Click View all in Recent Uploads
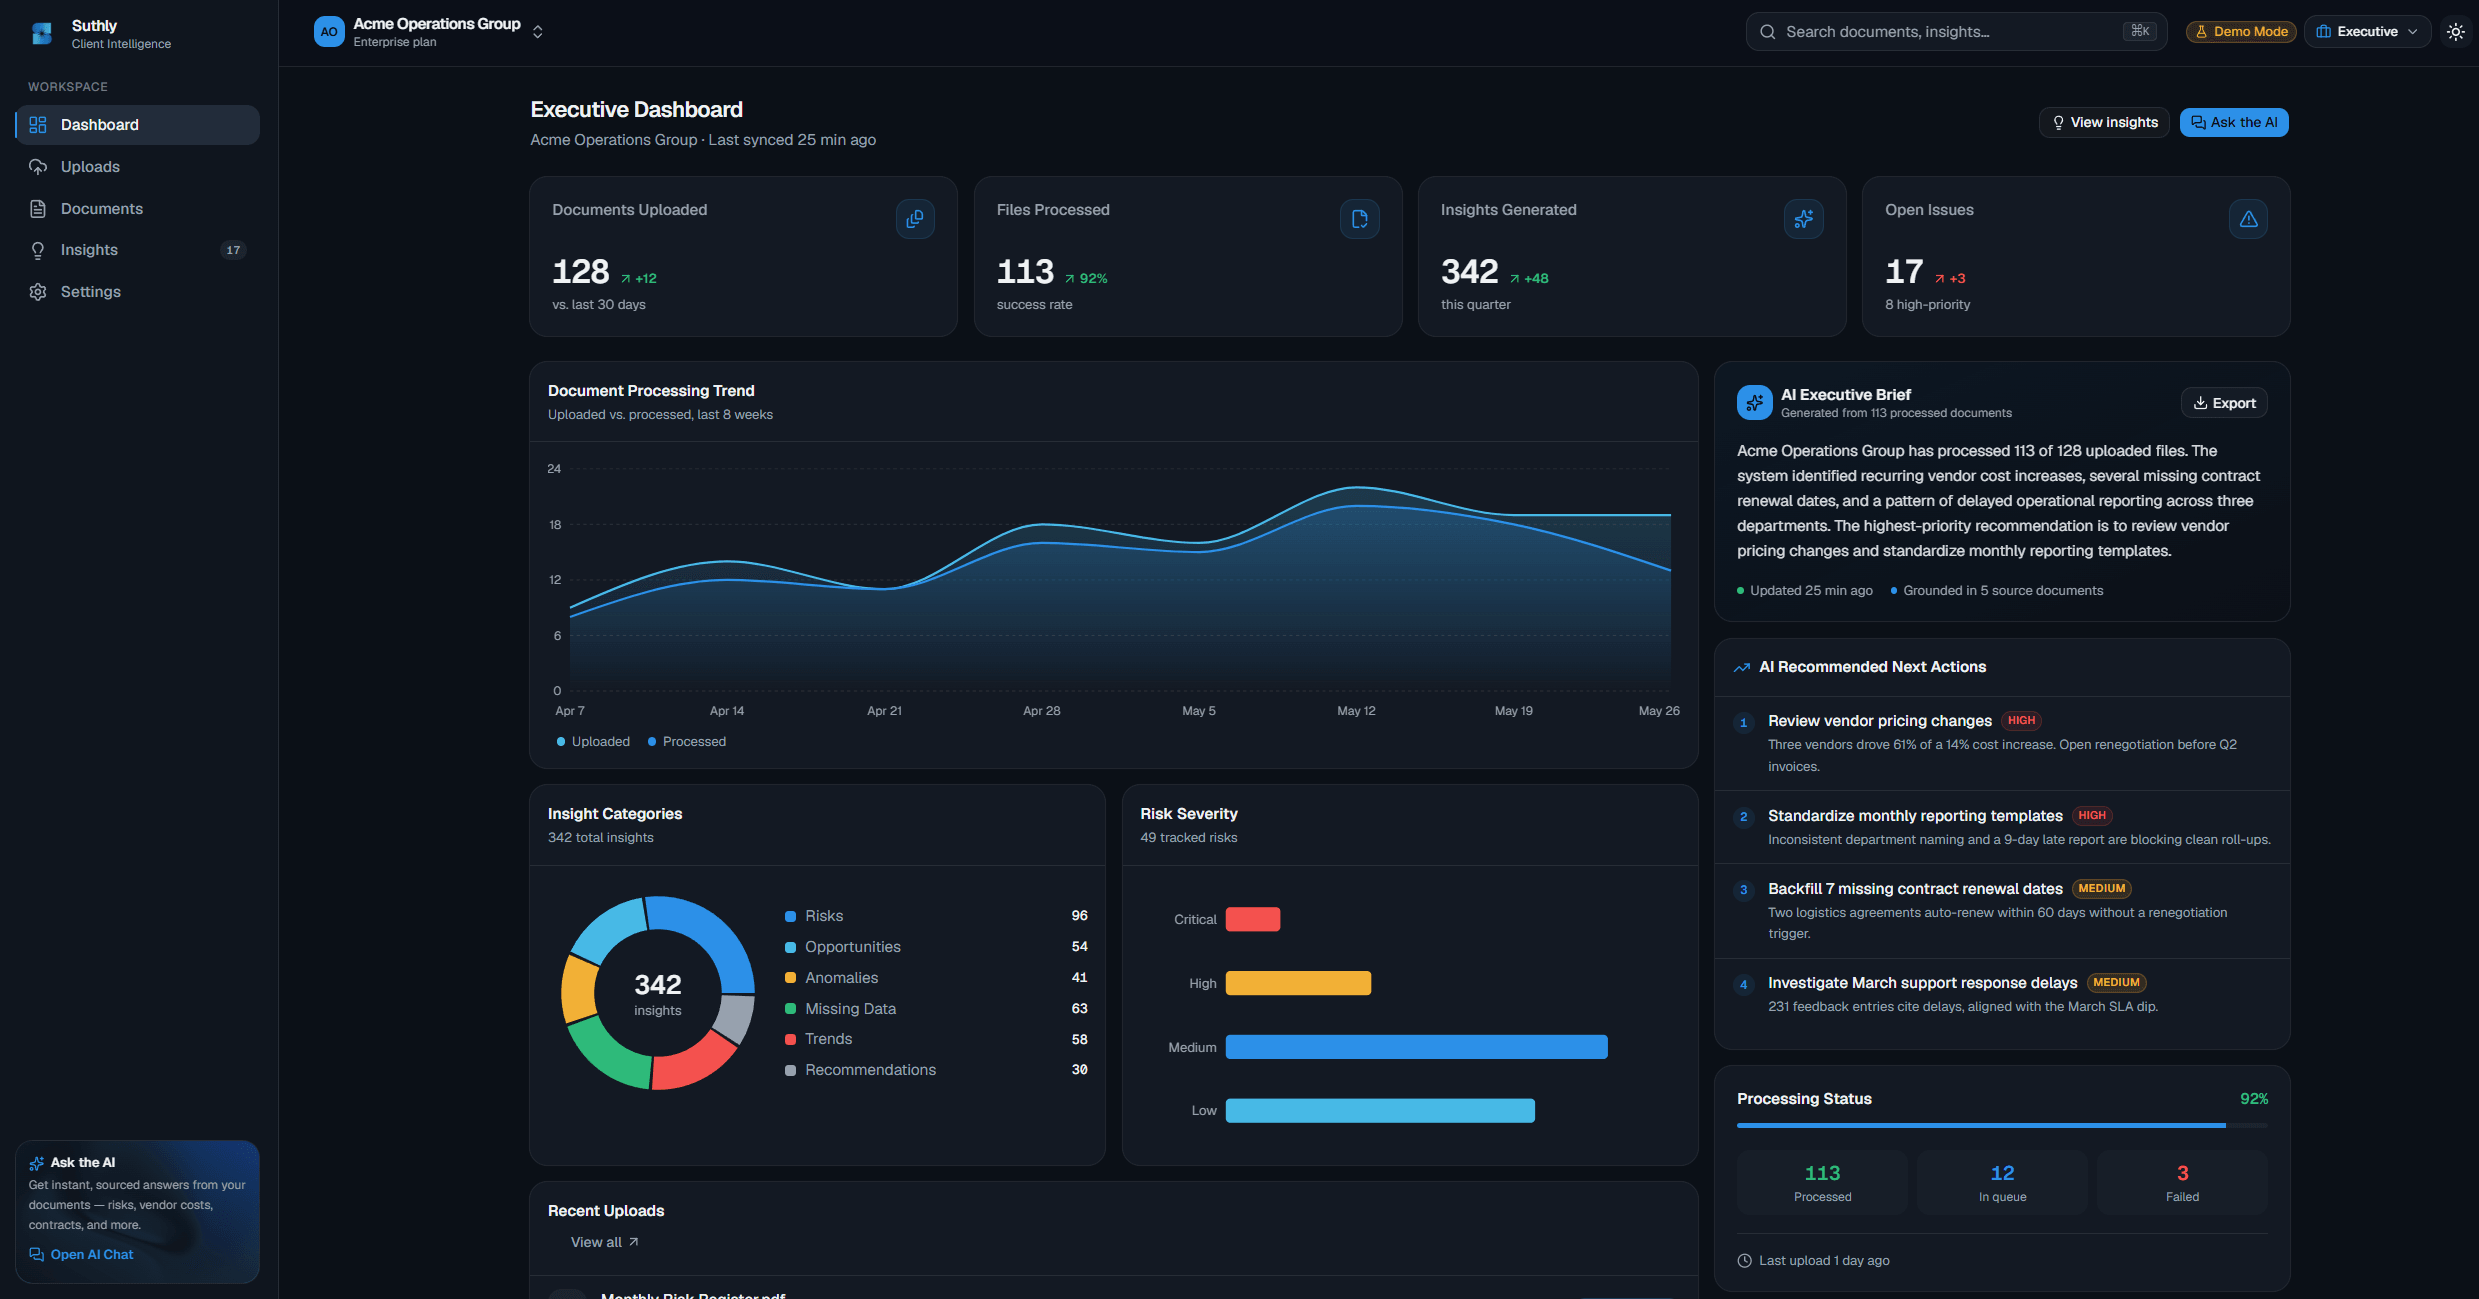This screenshot has width=2479, height=1299. point(604,1242)
